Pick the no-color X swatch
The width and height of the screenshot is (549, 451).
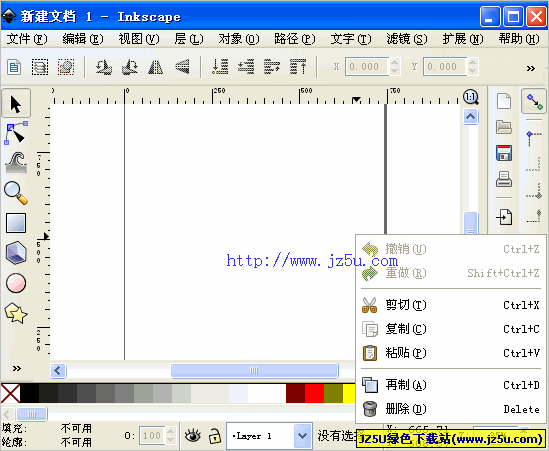(11, 393)
